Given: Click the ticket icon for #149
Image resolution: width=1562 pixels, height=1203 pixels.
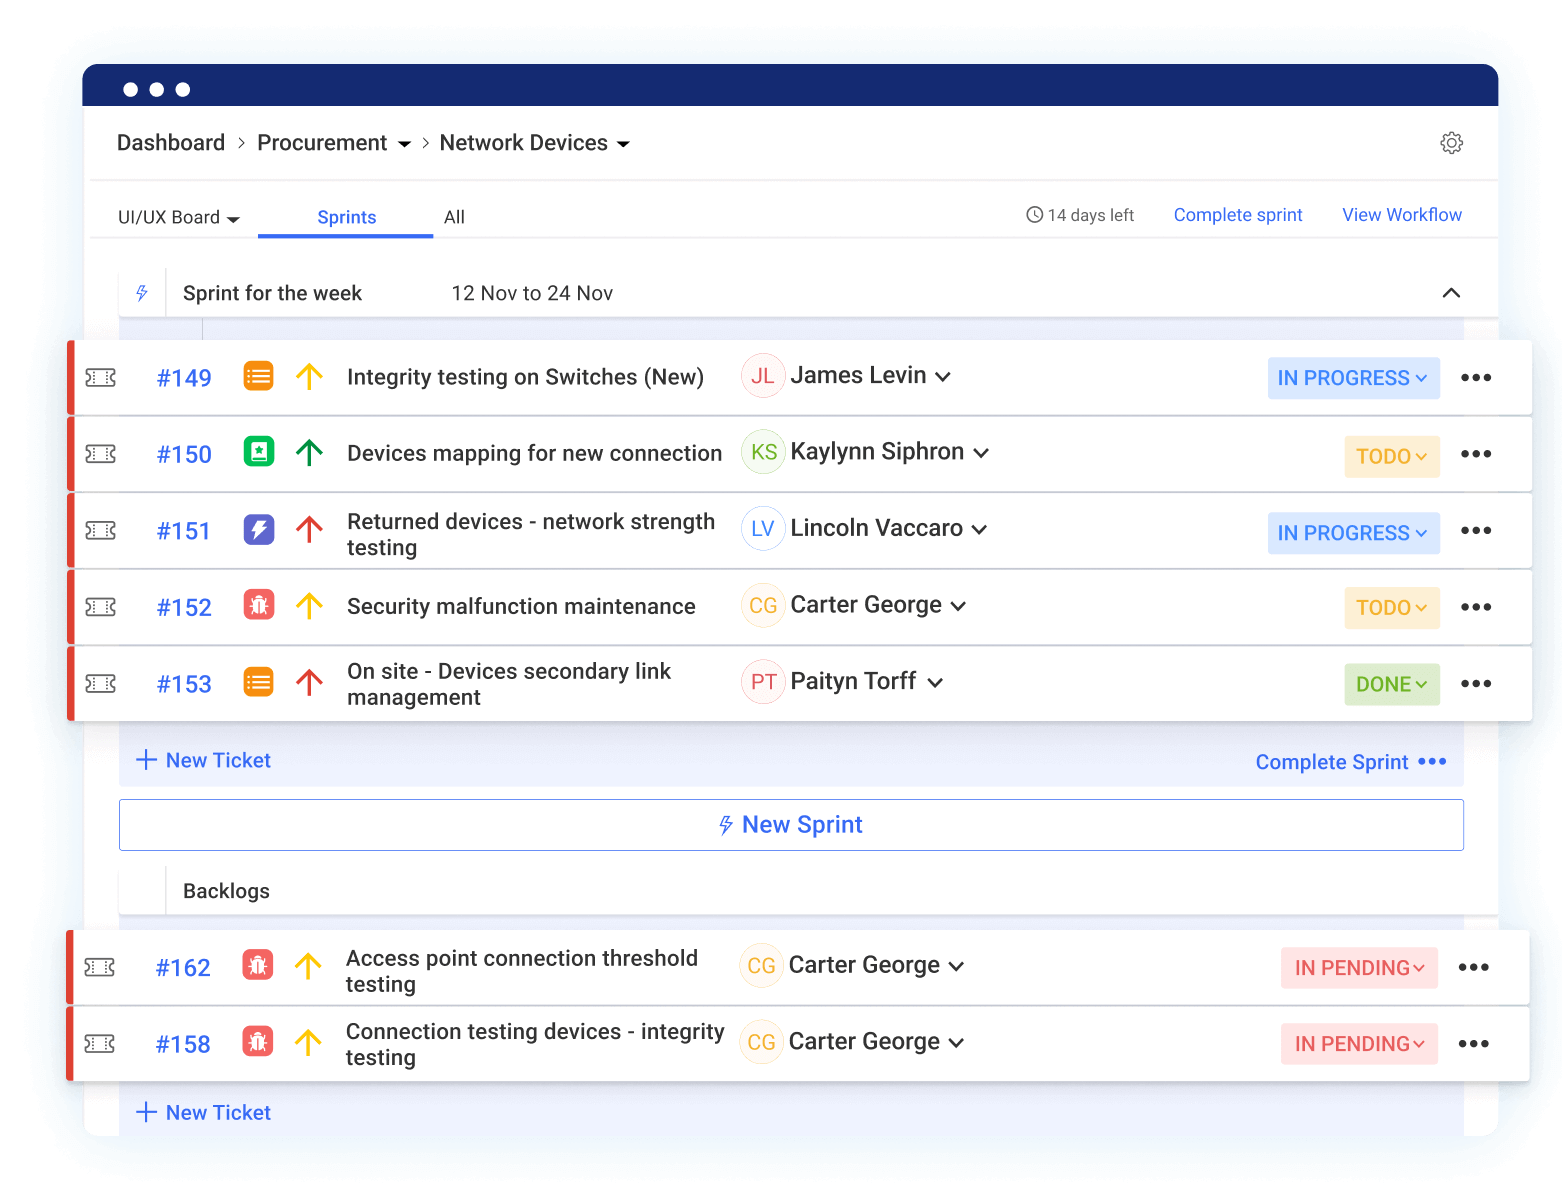Looking at the screenshot, I should pyautogui.click(x=101, y=378).
